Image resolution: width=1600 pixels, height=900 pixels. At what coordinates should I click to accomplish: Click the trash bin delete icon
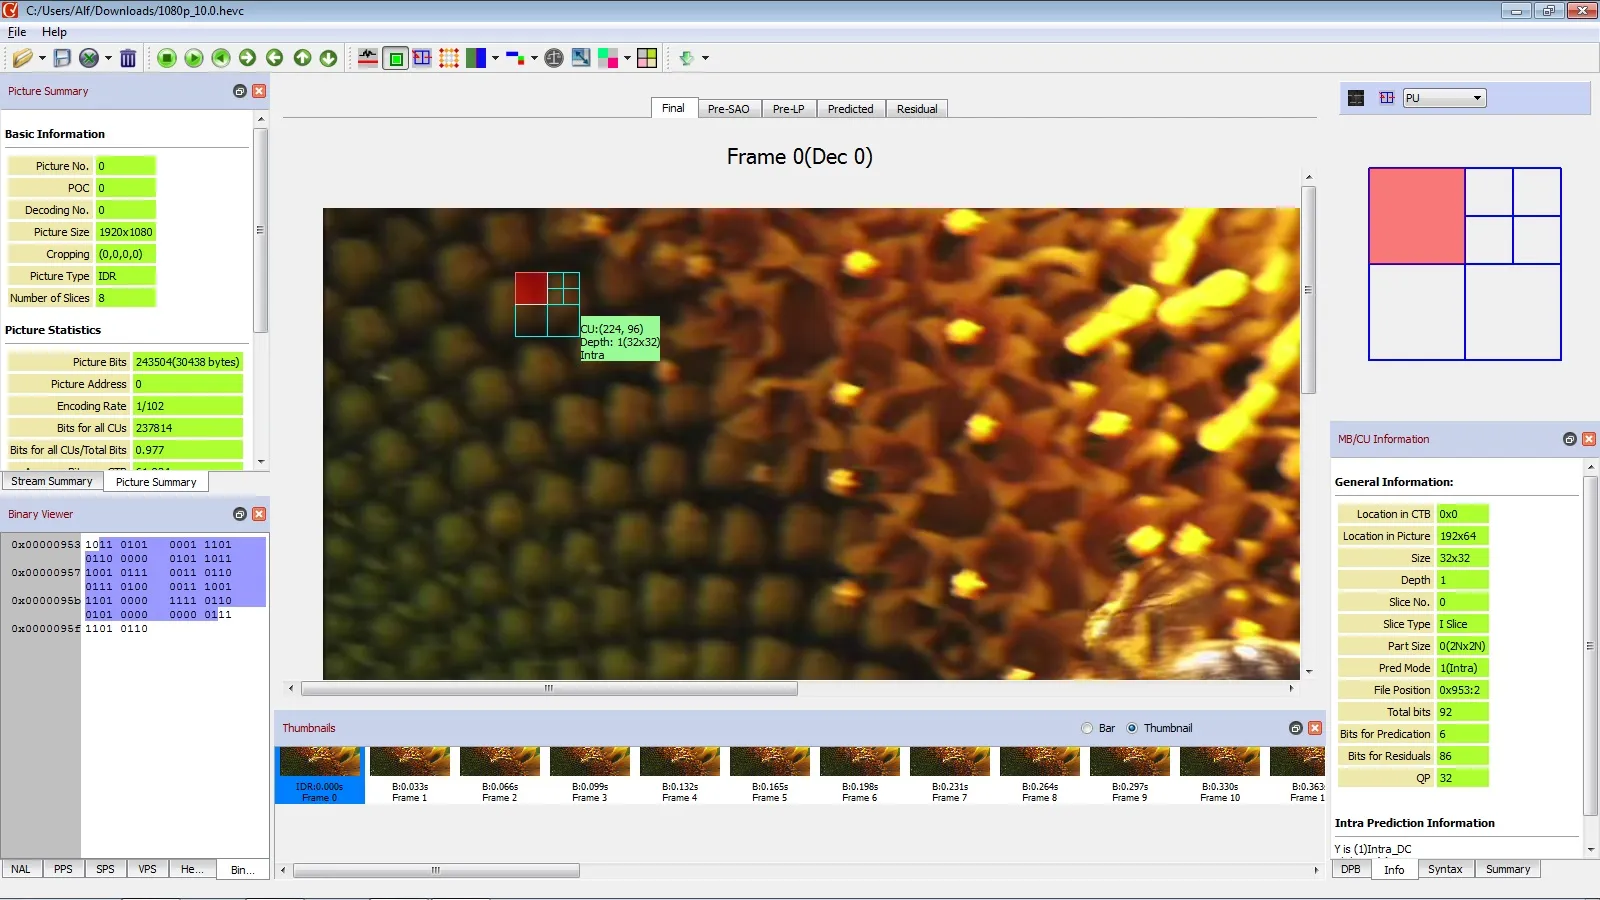coord(128,58)
